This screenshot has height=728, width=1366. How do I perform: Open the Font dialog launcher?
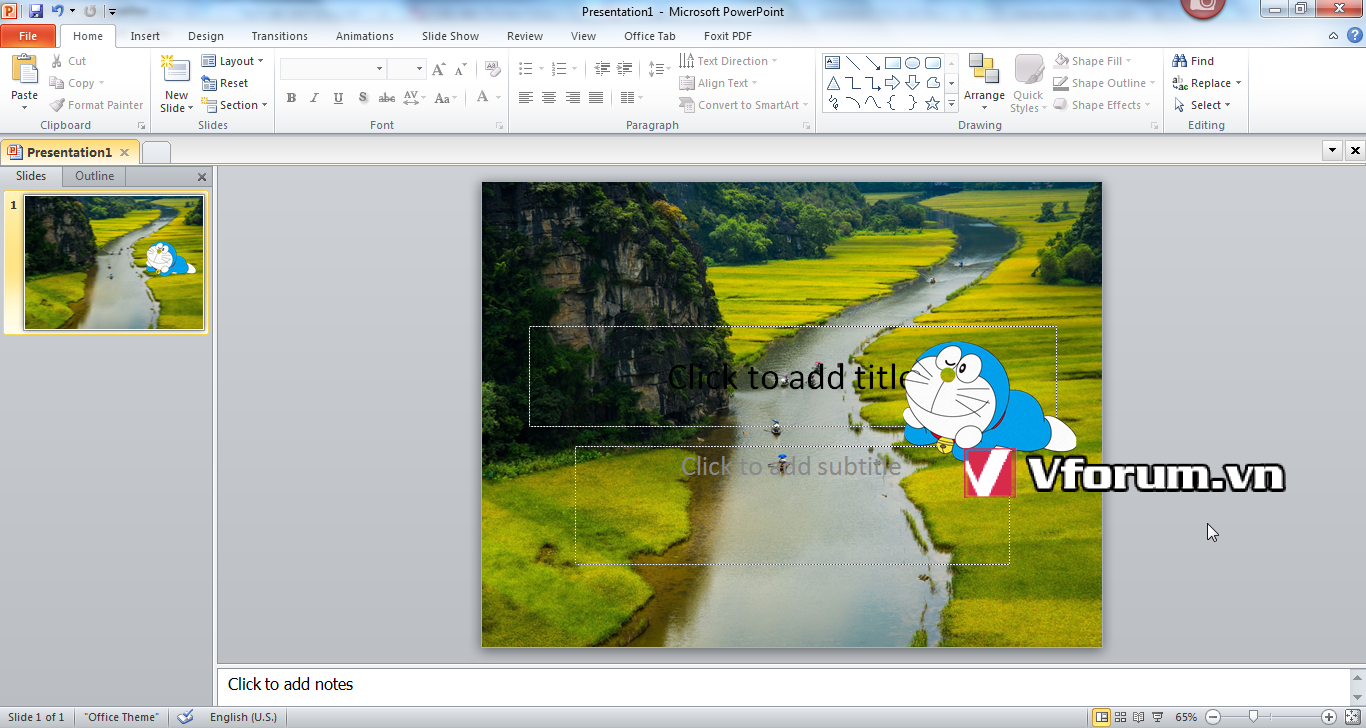[499, 126]
